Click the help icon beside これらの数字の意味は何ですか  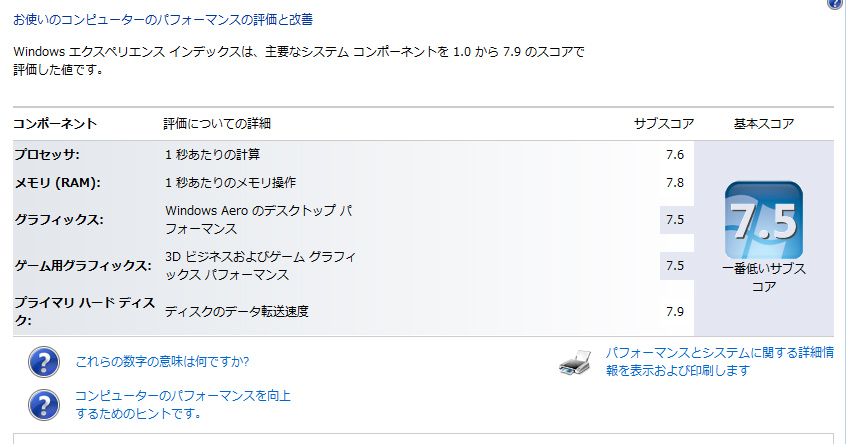(x=44, y=362)
